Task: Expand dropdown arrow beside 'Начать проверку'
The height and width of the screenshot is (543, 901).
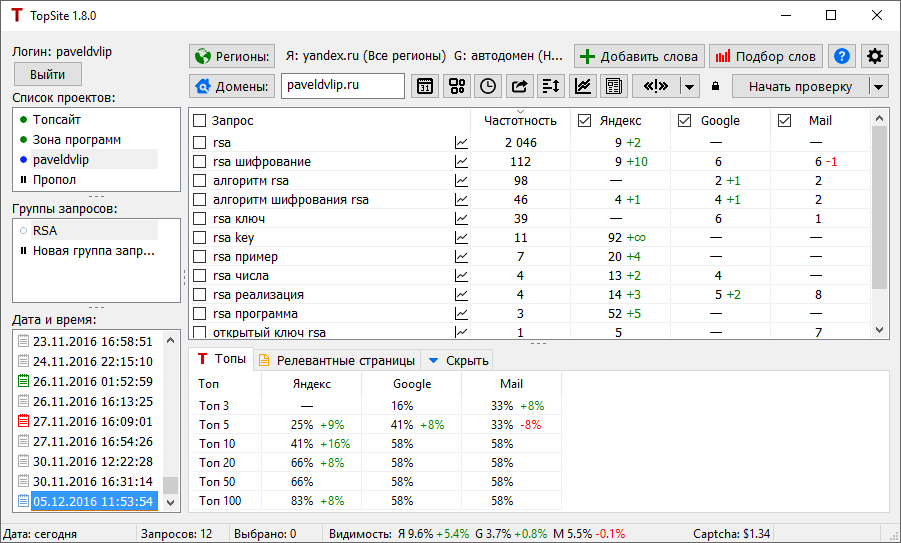Action: (879, 87)
